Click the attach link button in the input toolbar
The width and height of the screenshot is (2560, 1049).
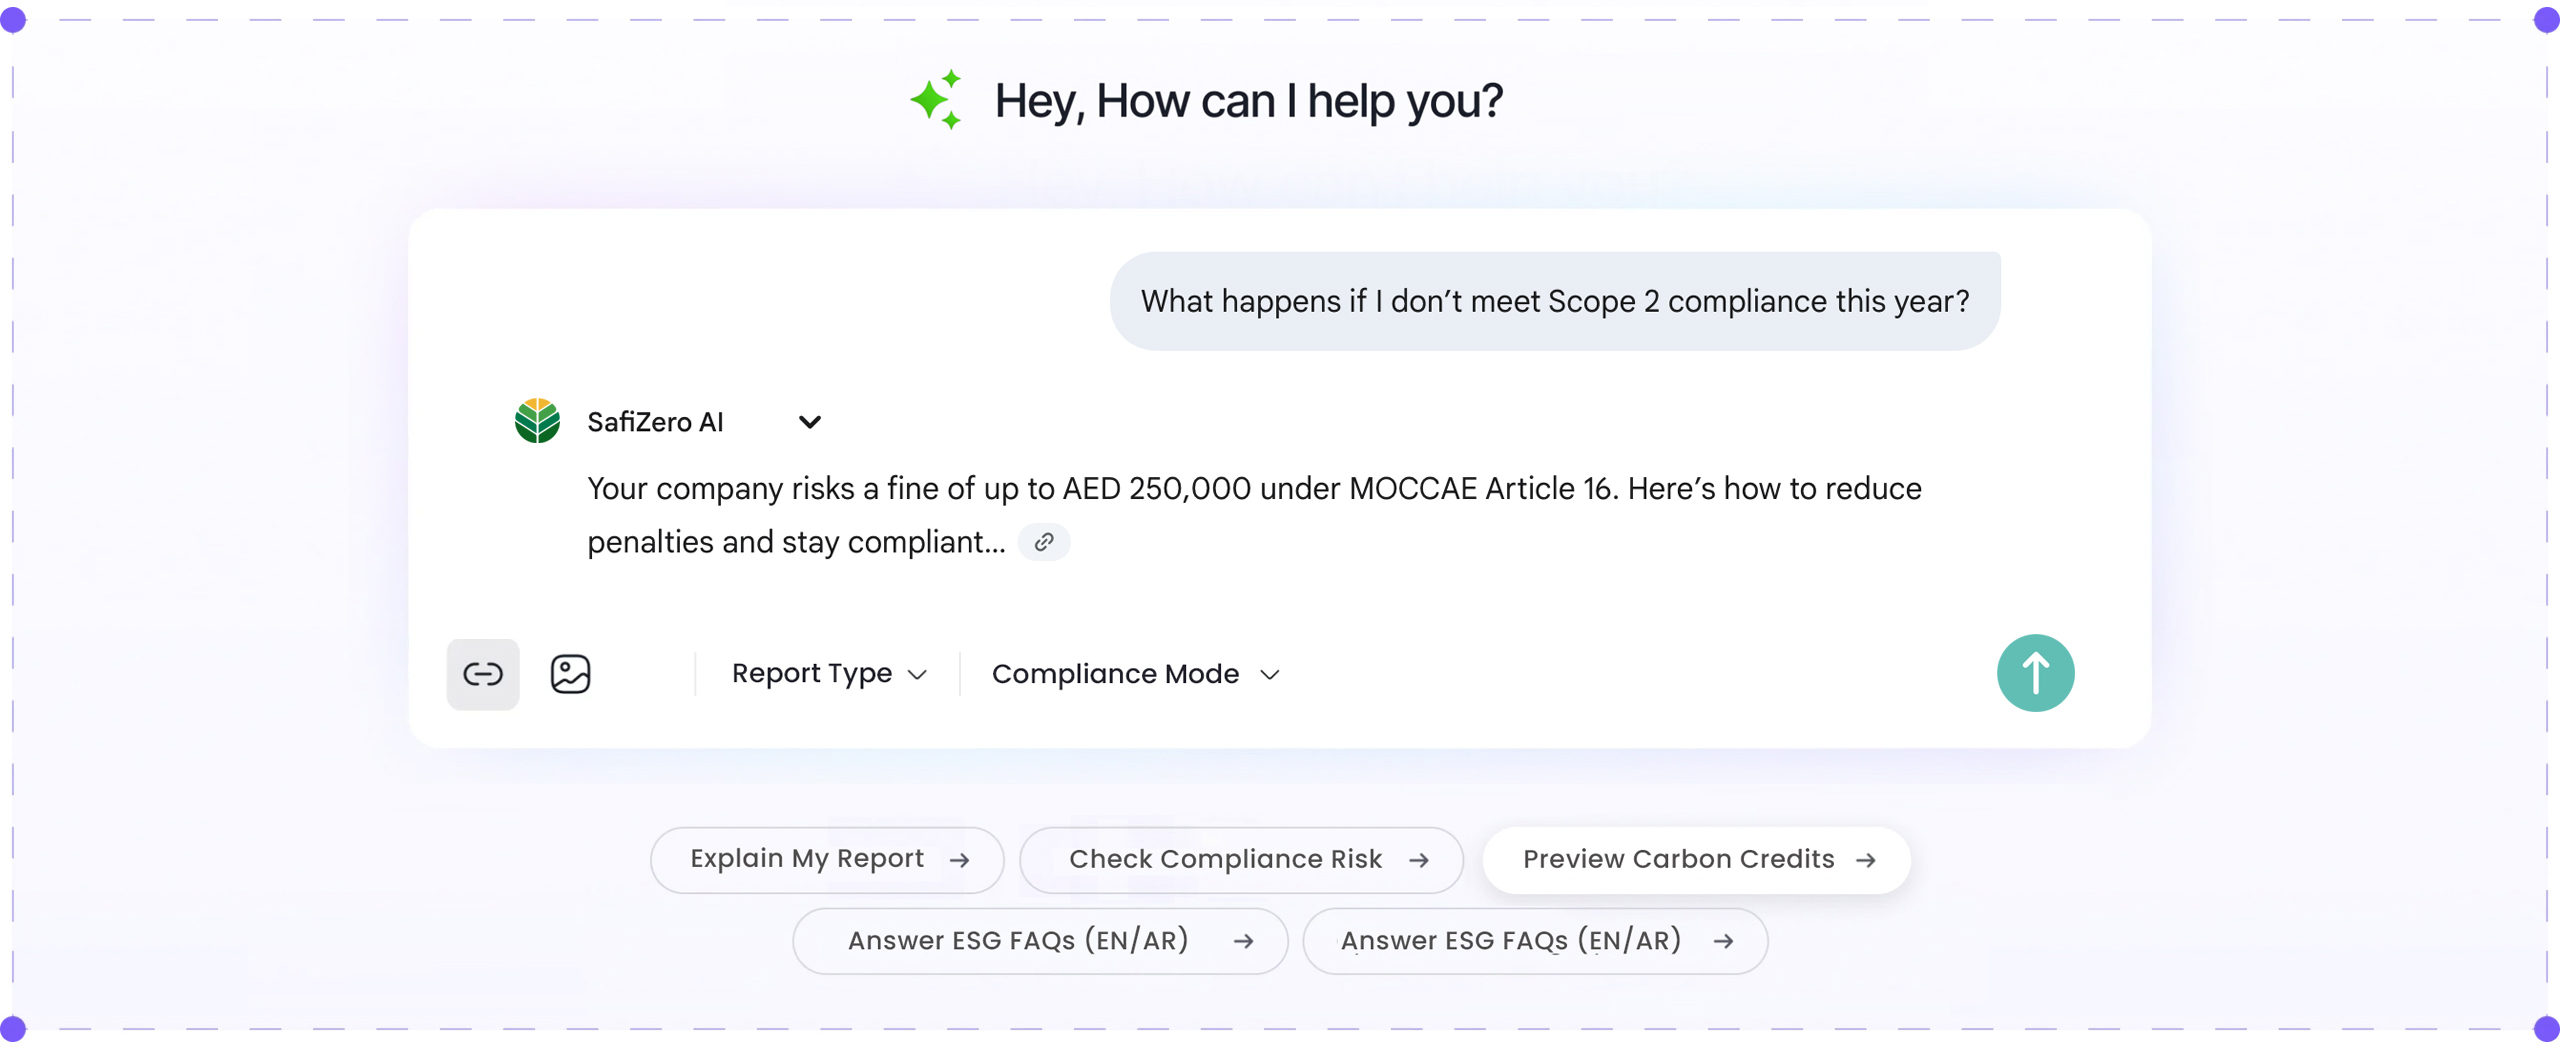point(483,674)
